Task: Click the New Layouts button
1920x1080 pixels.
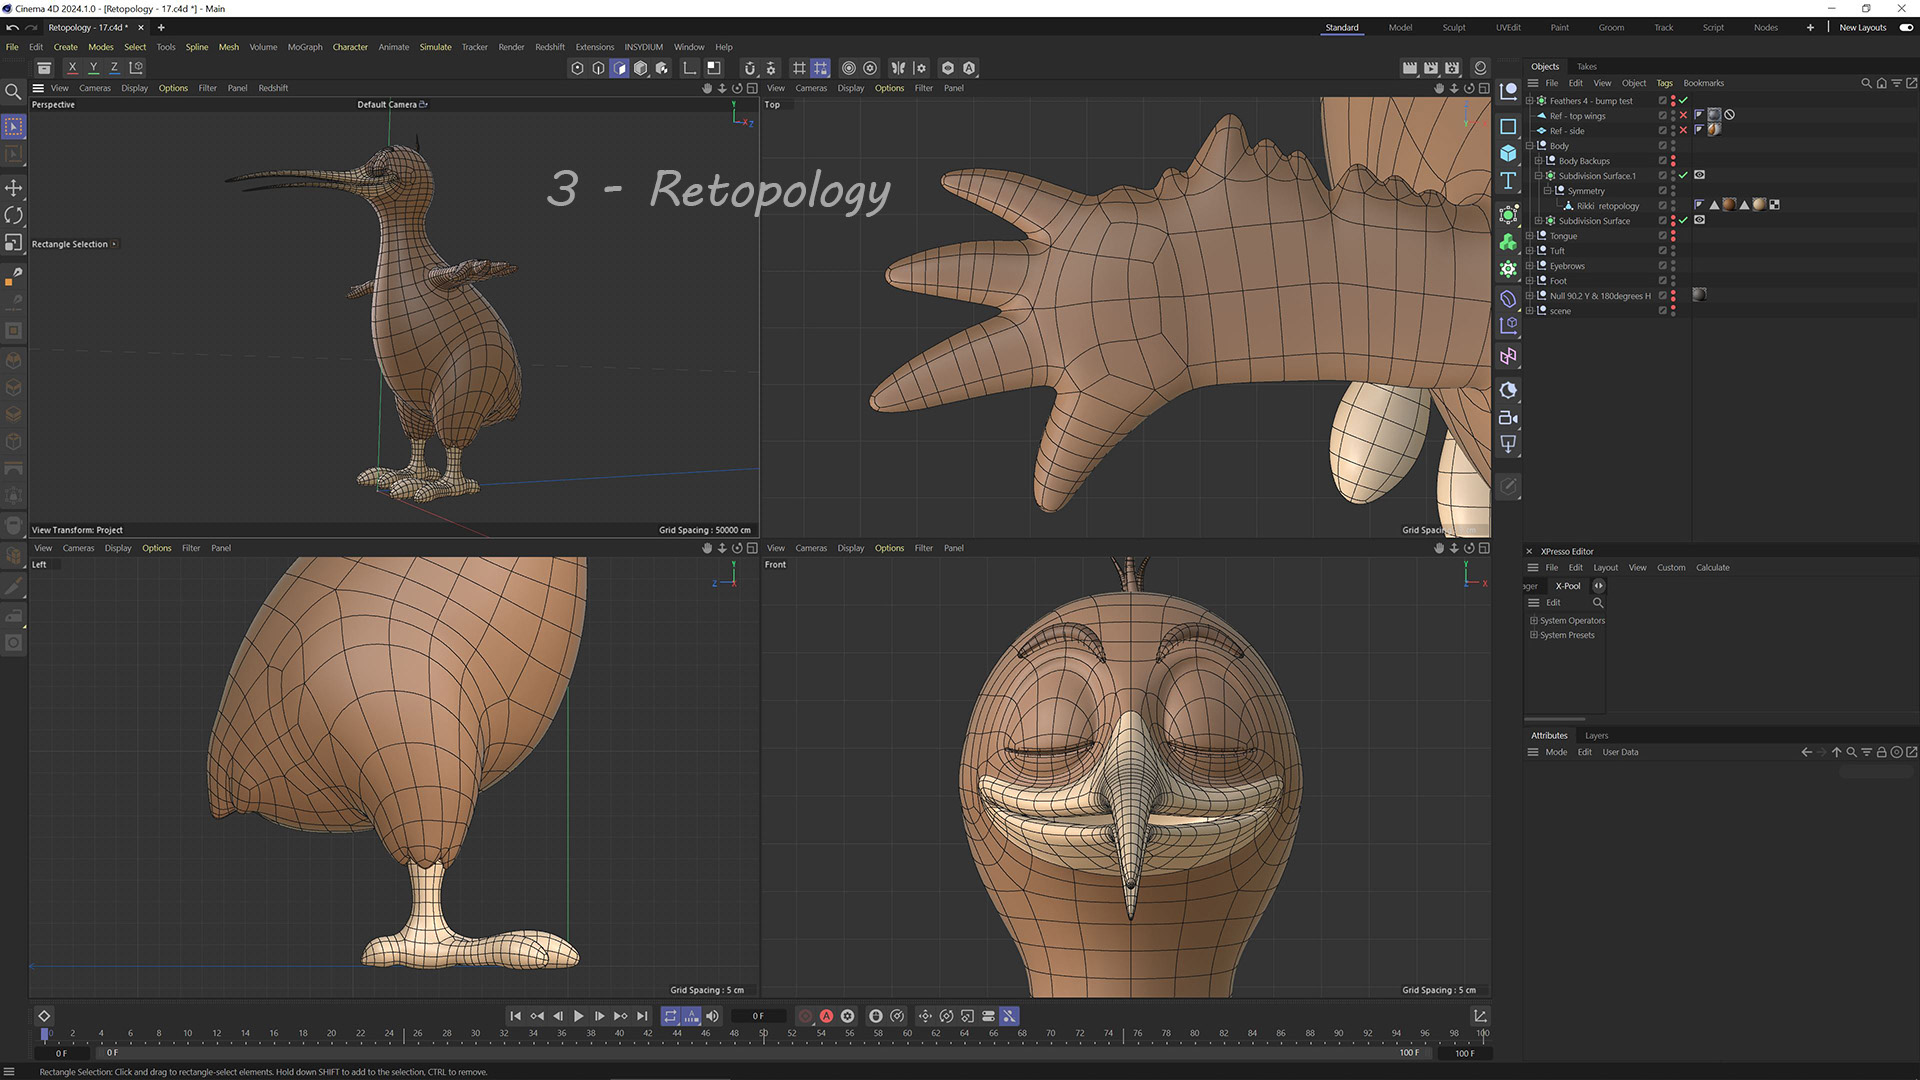Action: (1862, 28)
